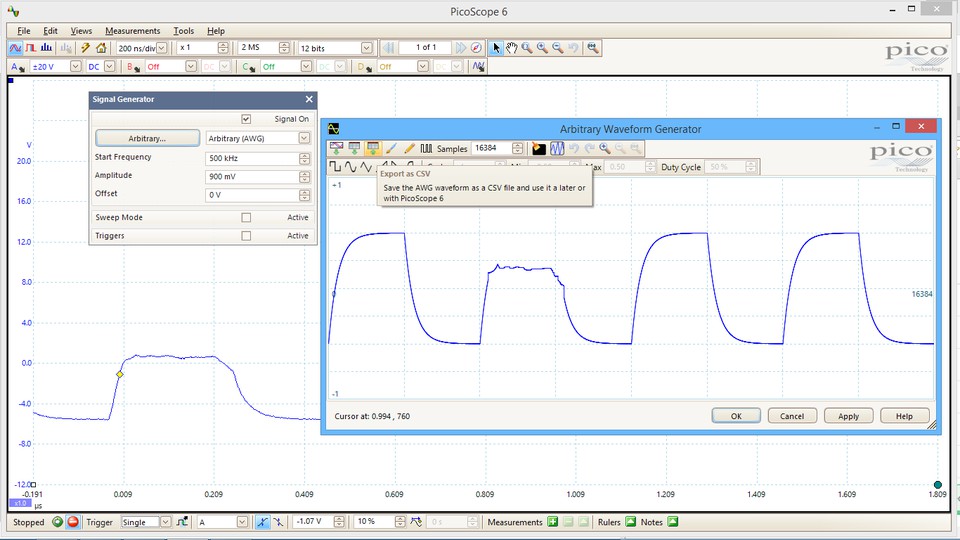Open the timebase 200 ns/div dropdown

[162, 48]
